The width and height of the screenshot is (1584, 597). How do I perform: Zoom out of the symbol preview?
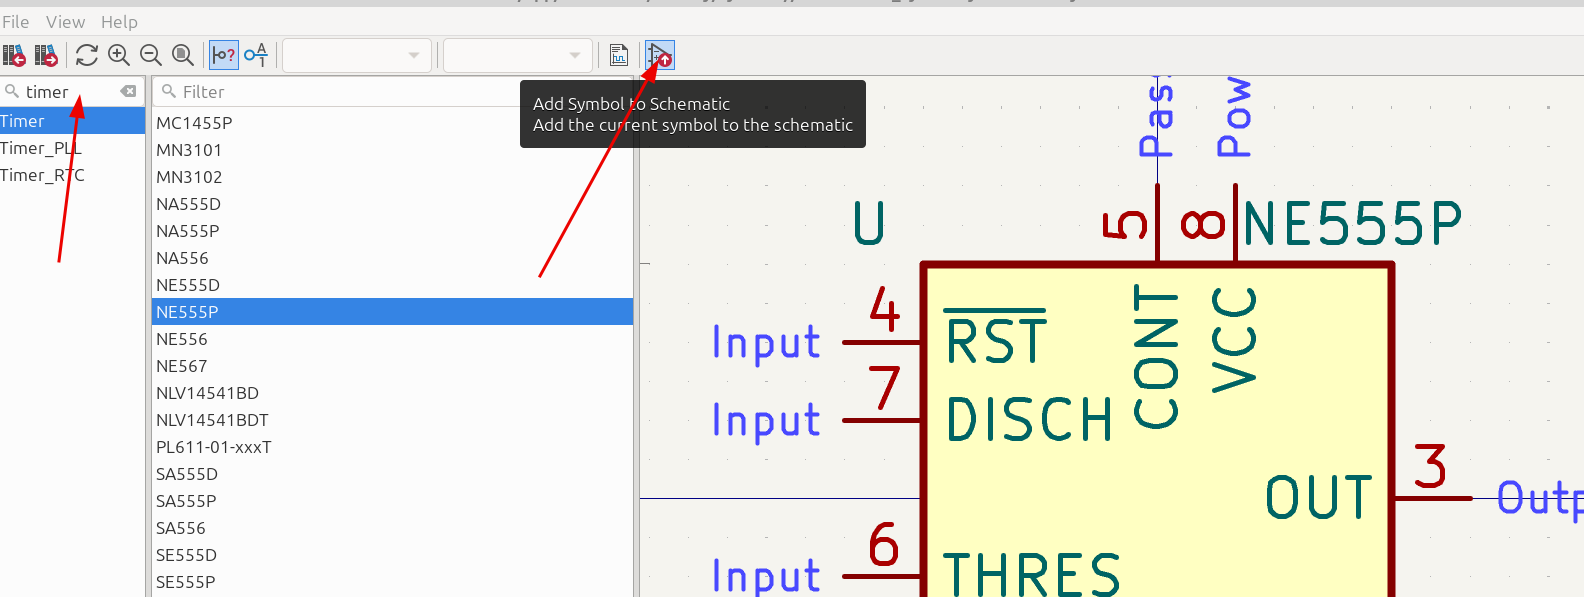(151, 55)
